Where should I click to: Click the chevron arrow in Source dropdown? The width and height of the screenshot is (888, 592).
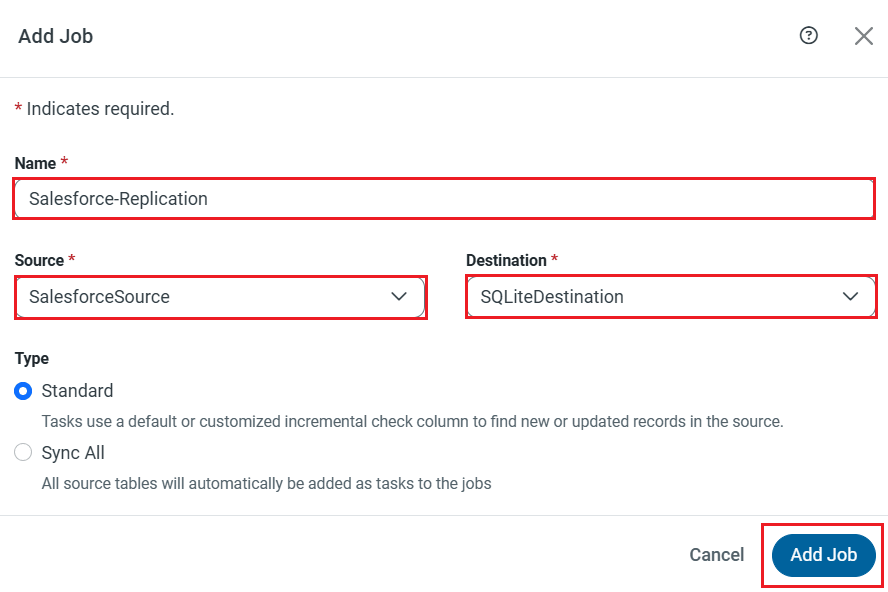point(399,297)
